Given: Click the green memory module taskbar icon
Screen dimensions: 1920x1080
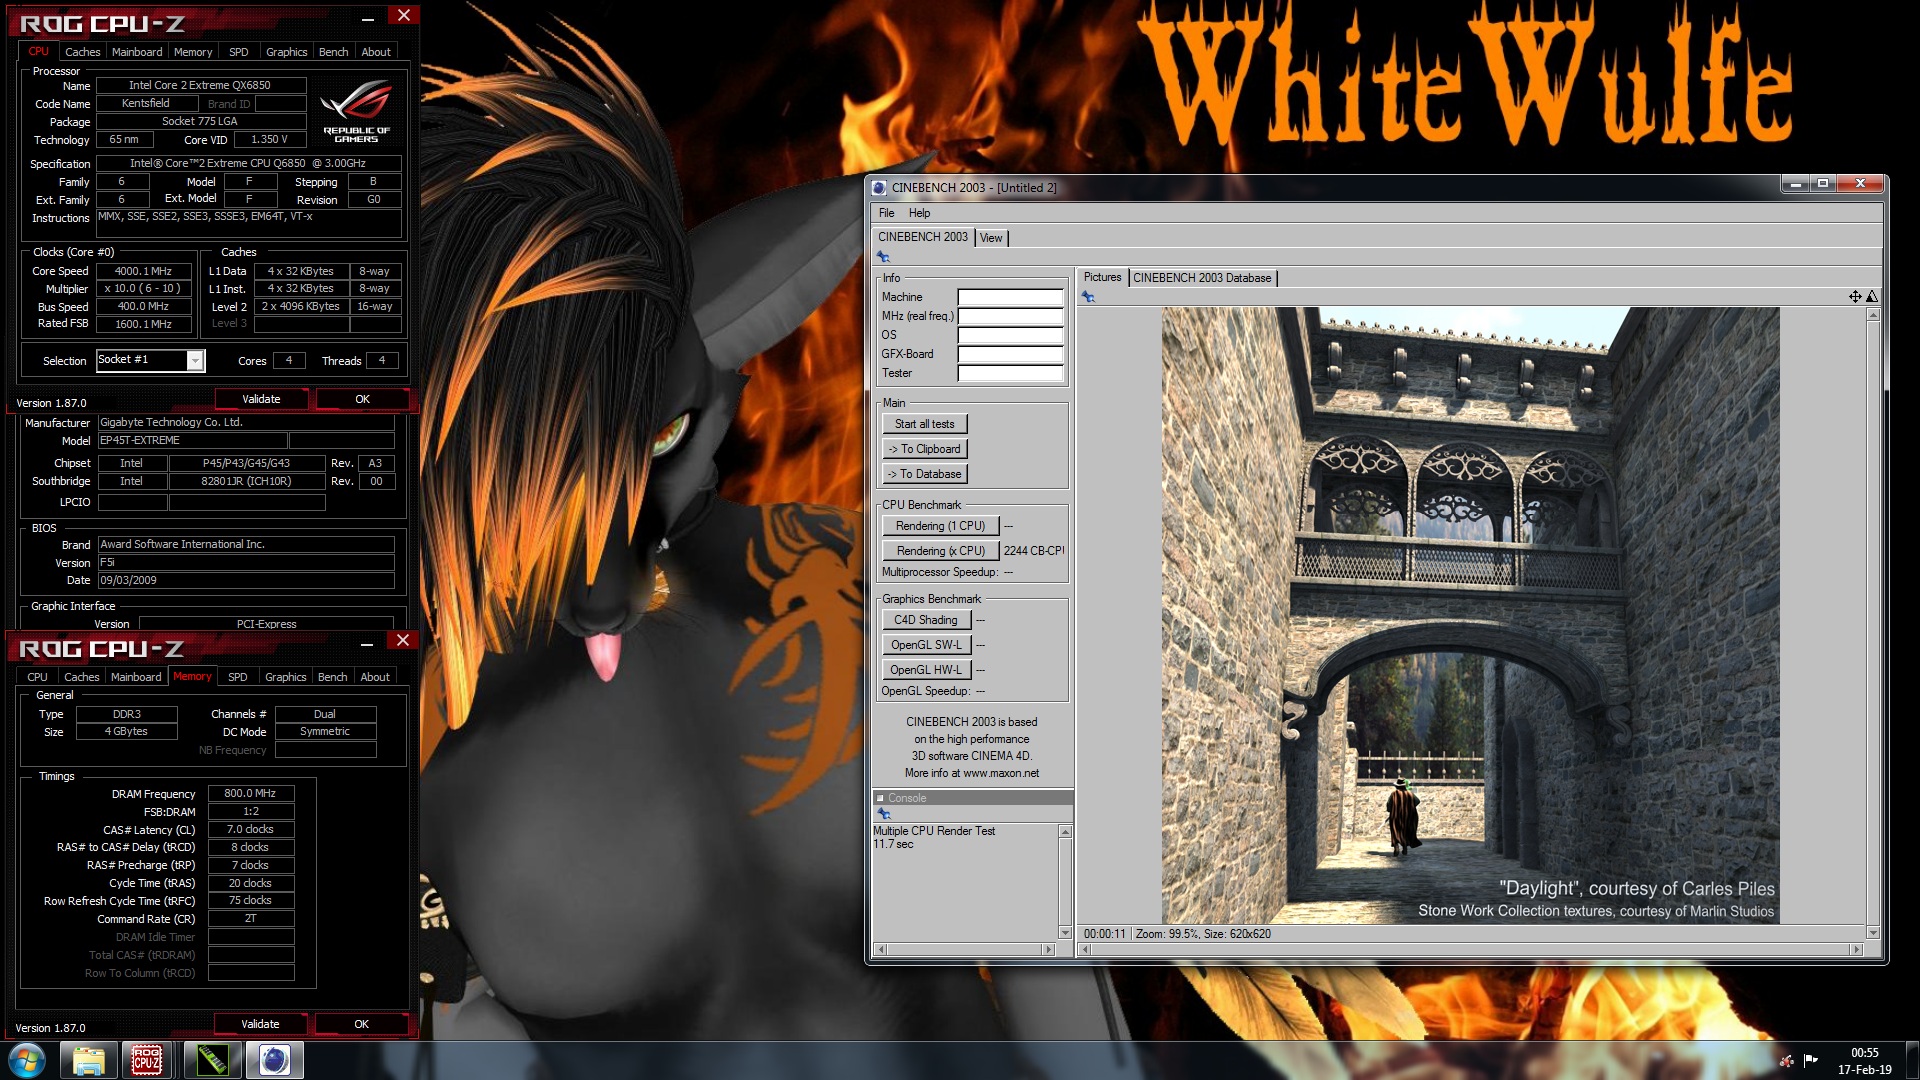Looking at the screenshot, I should point(211,1060).
